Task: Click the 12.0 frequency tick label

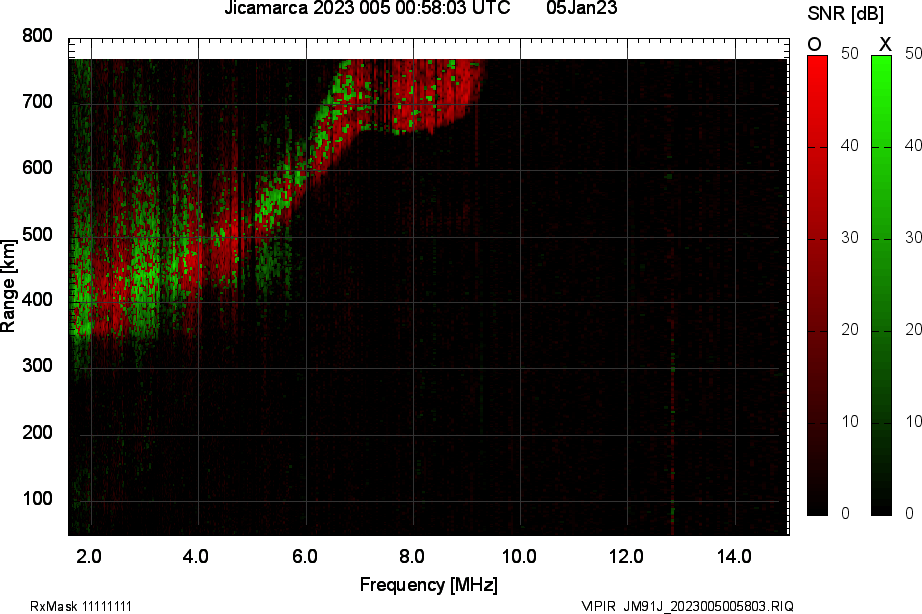Action: [626, 556]
